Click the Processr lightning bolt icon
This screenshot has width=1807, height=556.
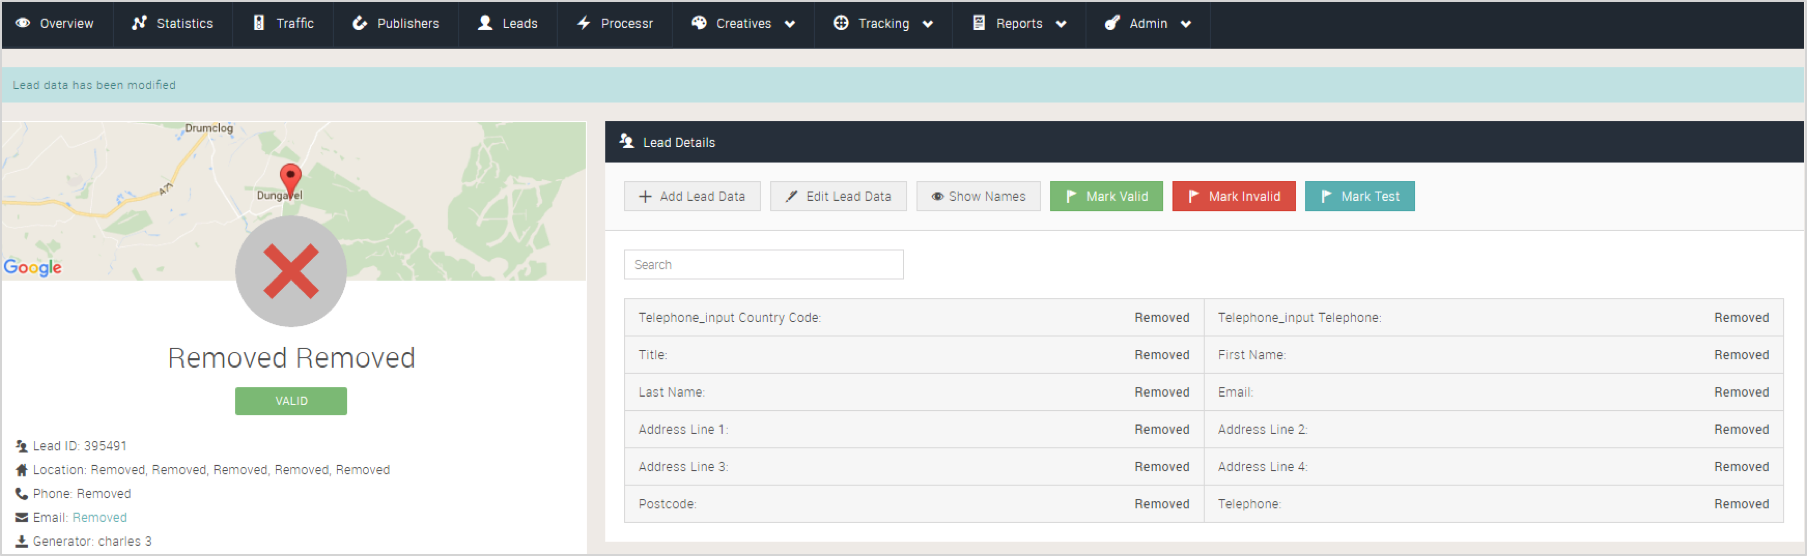[584, 23]
